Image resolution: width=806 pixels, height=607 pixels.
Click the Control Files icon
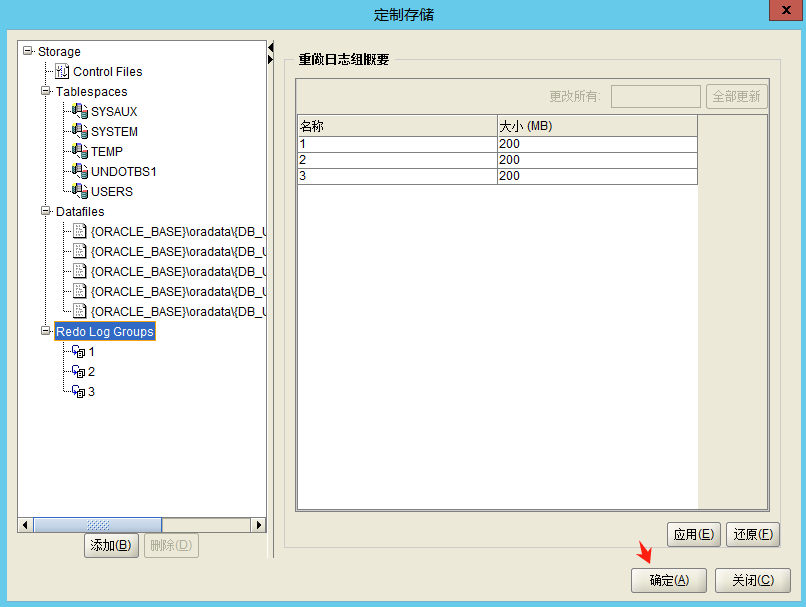(x=62, y=71)
